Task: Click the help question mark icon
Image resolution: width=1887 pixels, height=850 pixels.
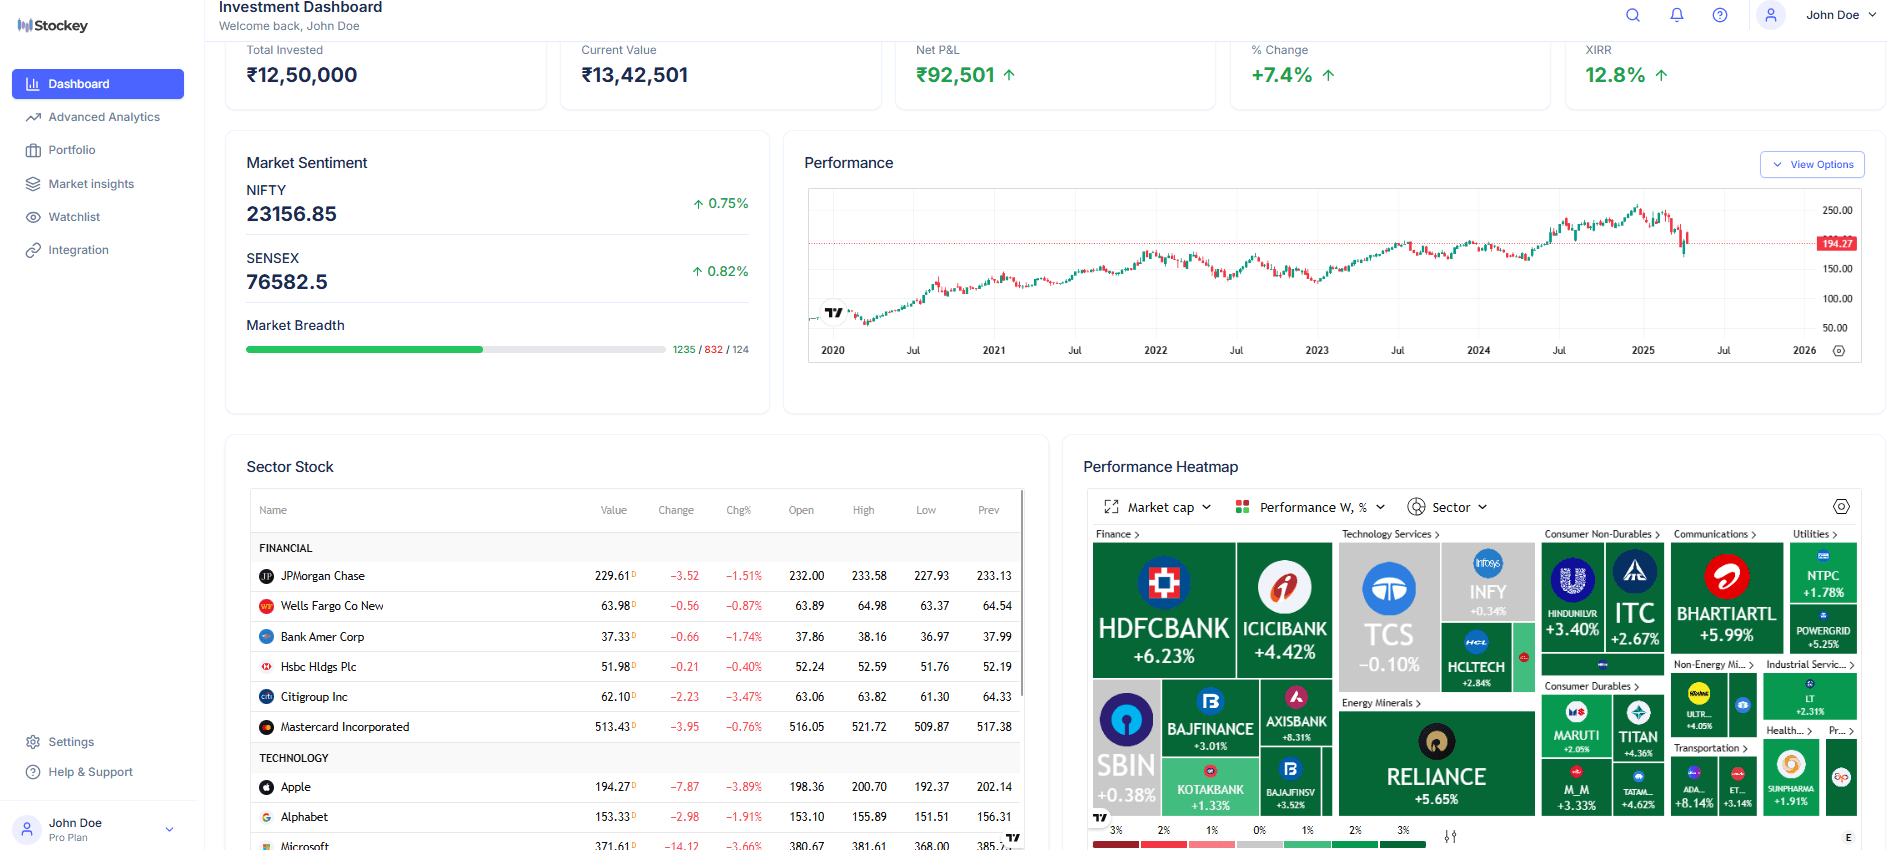Action: [1720, 15]
